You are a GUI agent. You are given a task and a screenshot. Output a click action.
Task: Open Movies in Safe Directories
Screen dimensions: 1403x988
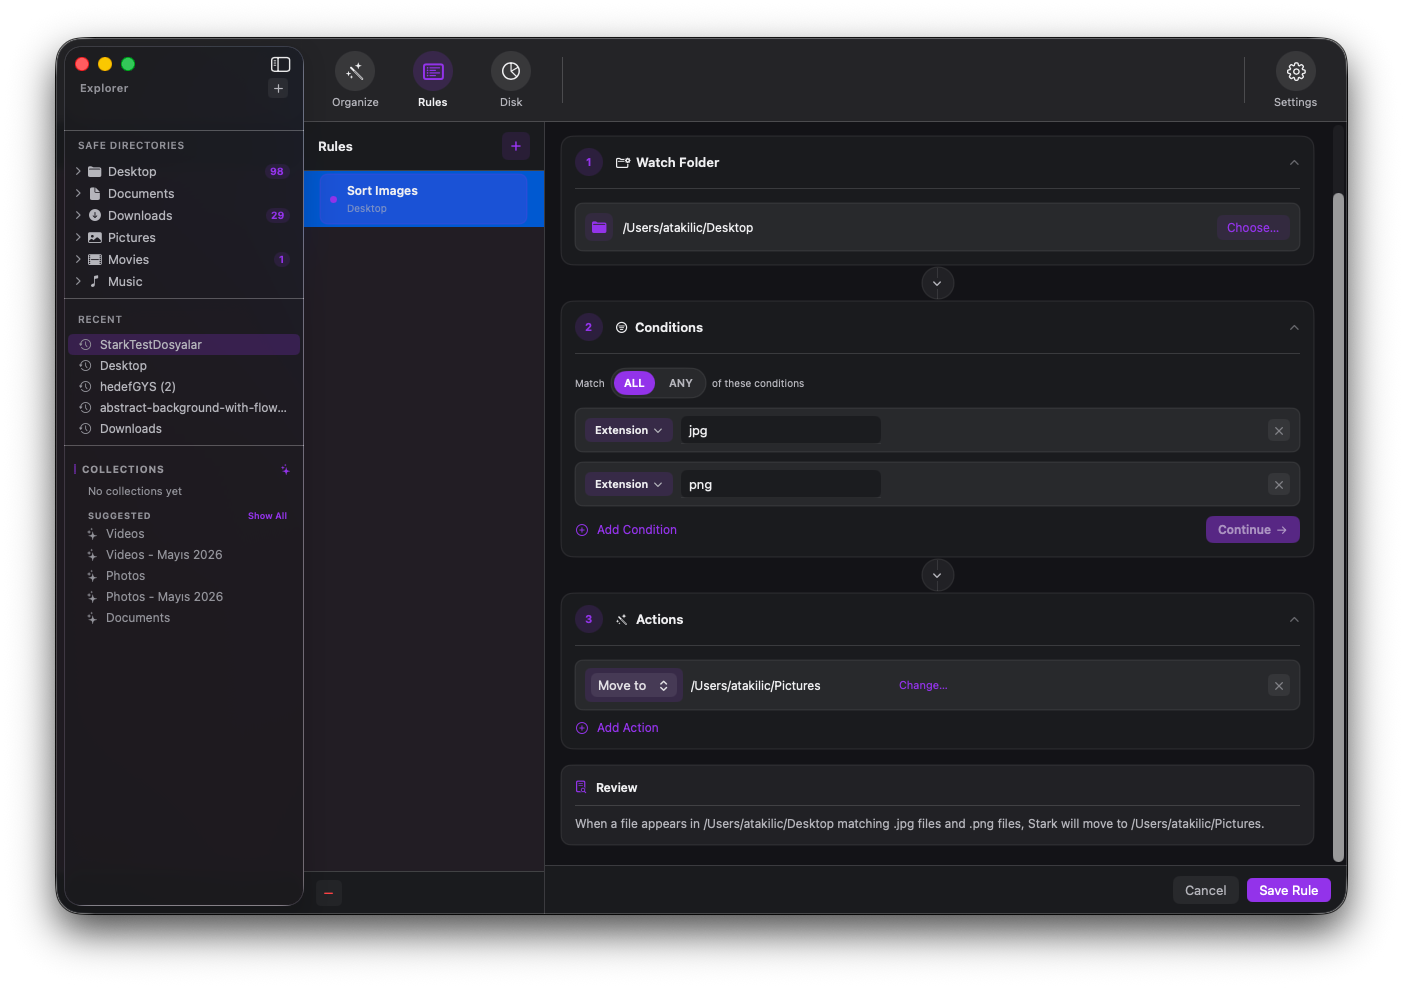coord(128,260)
